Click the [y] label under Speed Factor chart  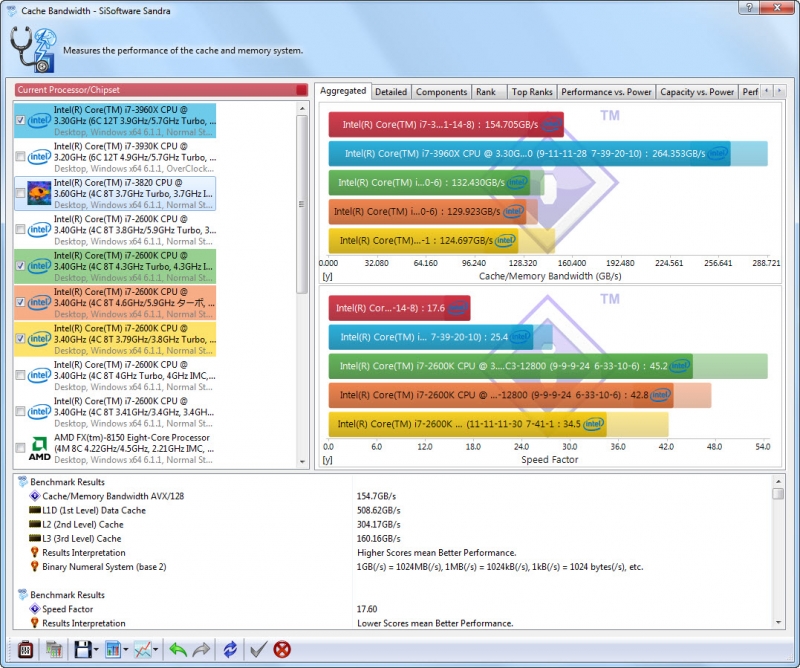328,460
